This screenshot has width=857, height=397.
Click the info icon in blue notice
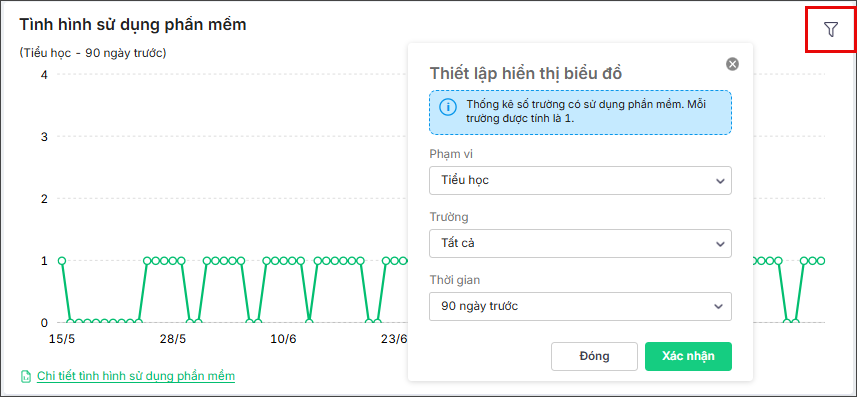(x=448, y=107)
